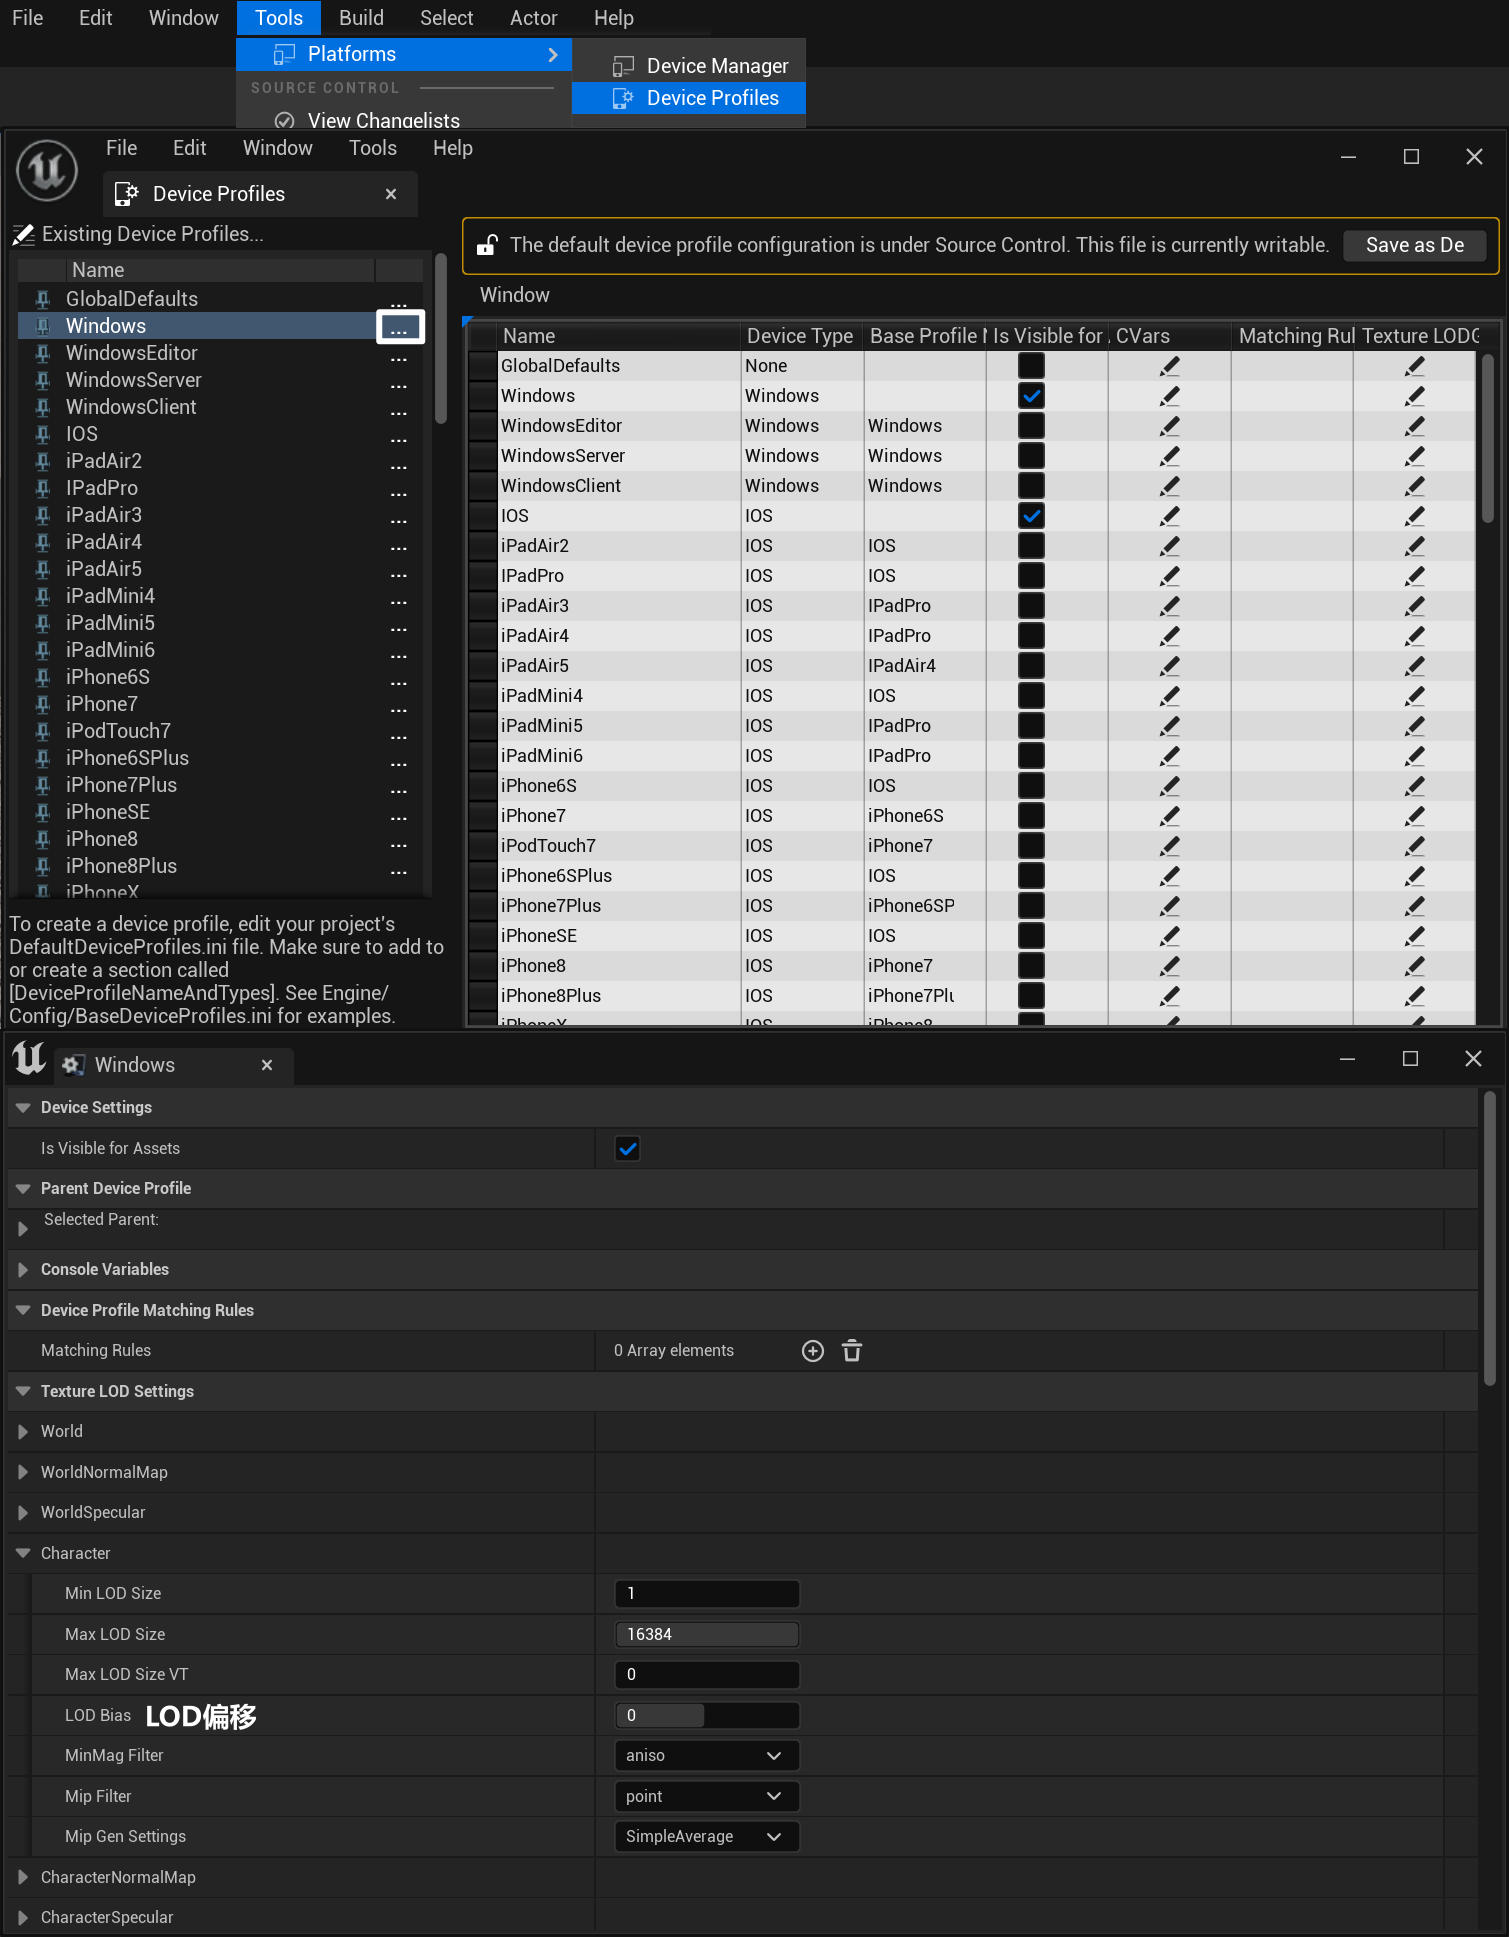The width and height of the screenshot is (1509, 1937).
Task: Open the Platforms submenu entry
Action: click(x=404, y=54)
